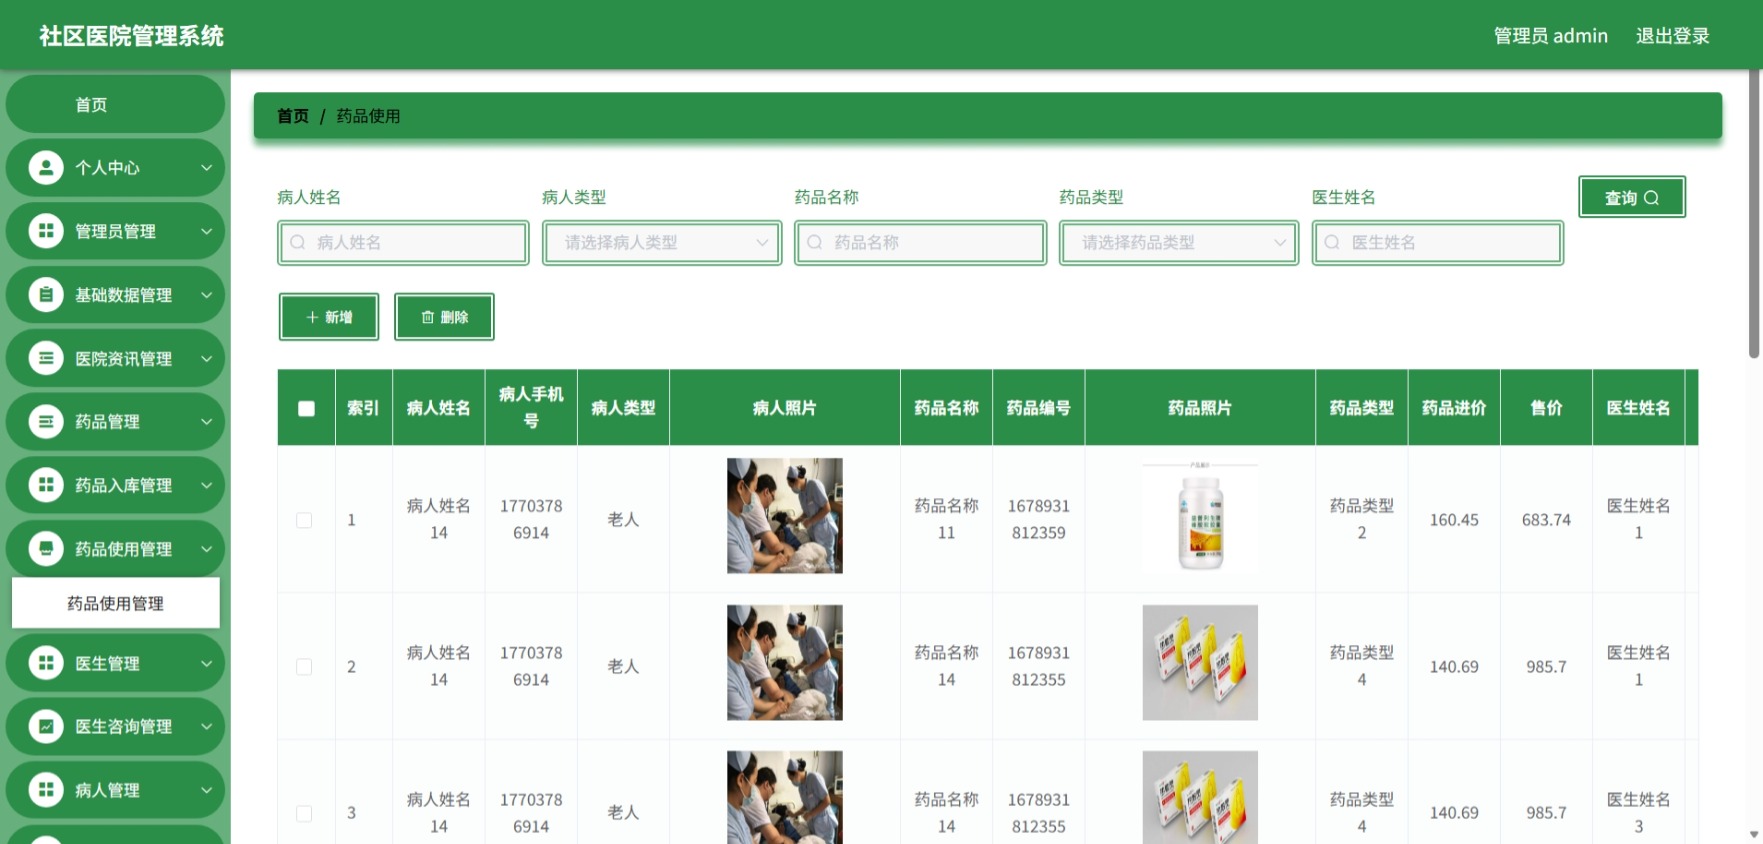Click the 个人中心 user icon

[x=45, y=167]
